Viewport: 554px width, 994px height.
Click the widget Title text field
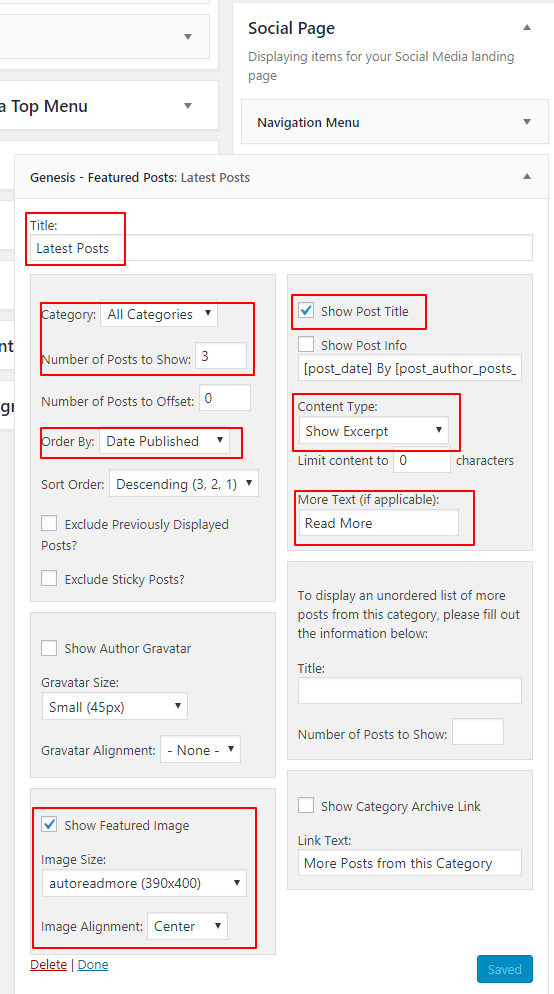click(x=281, y=248)
